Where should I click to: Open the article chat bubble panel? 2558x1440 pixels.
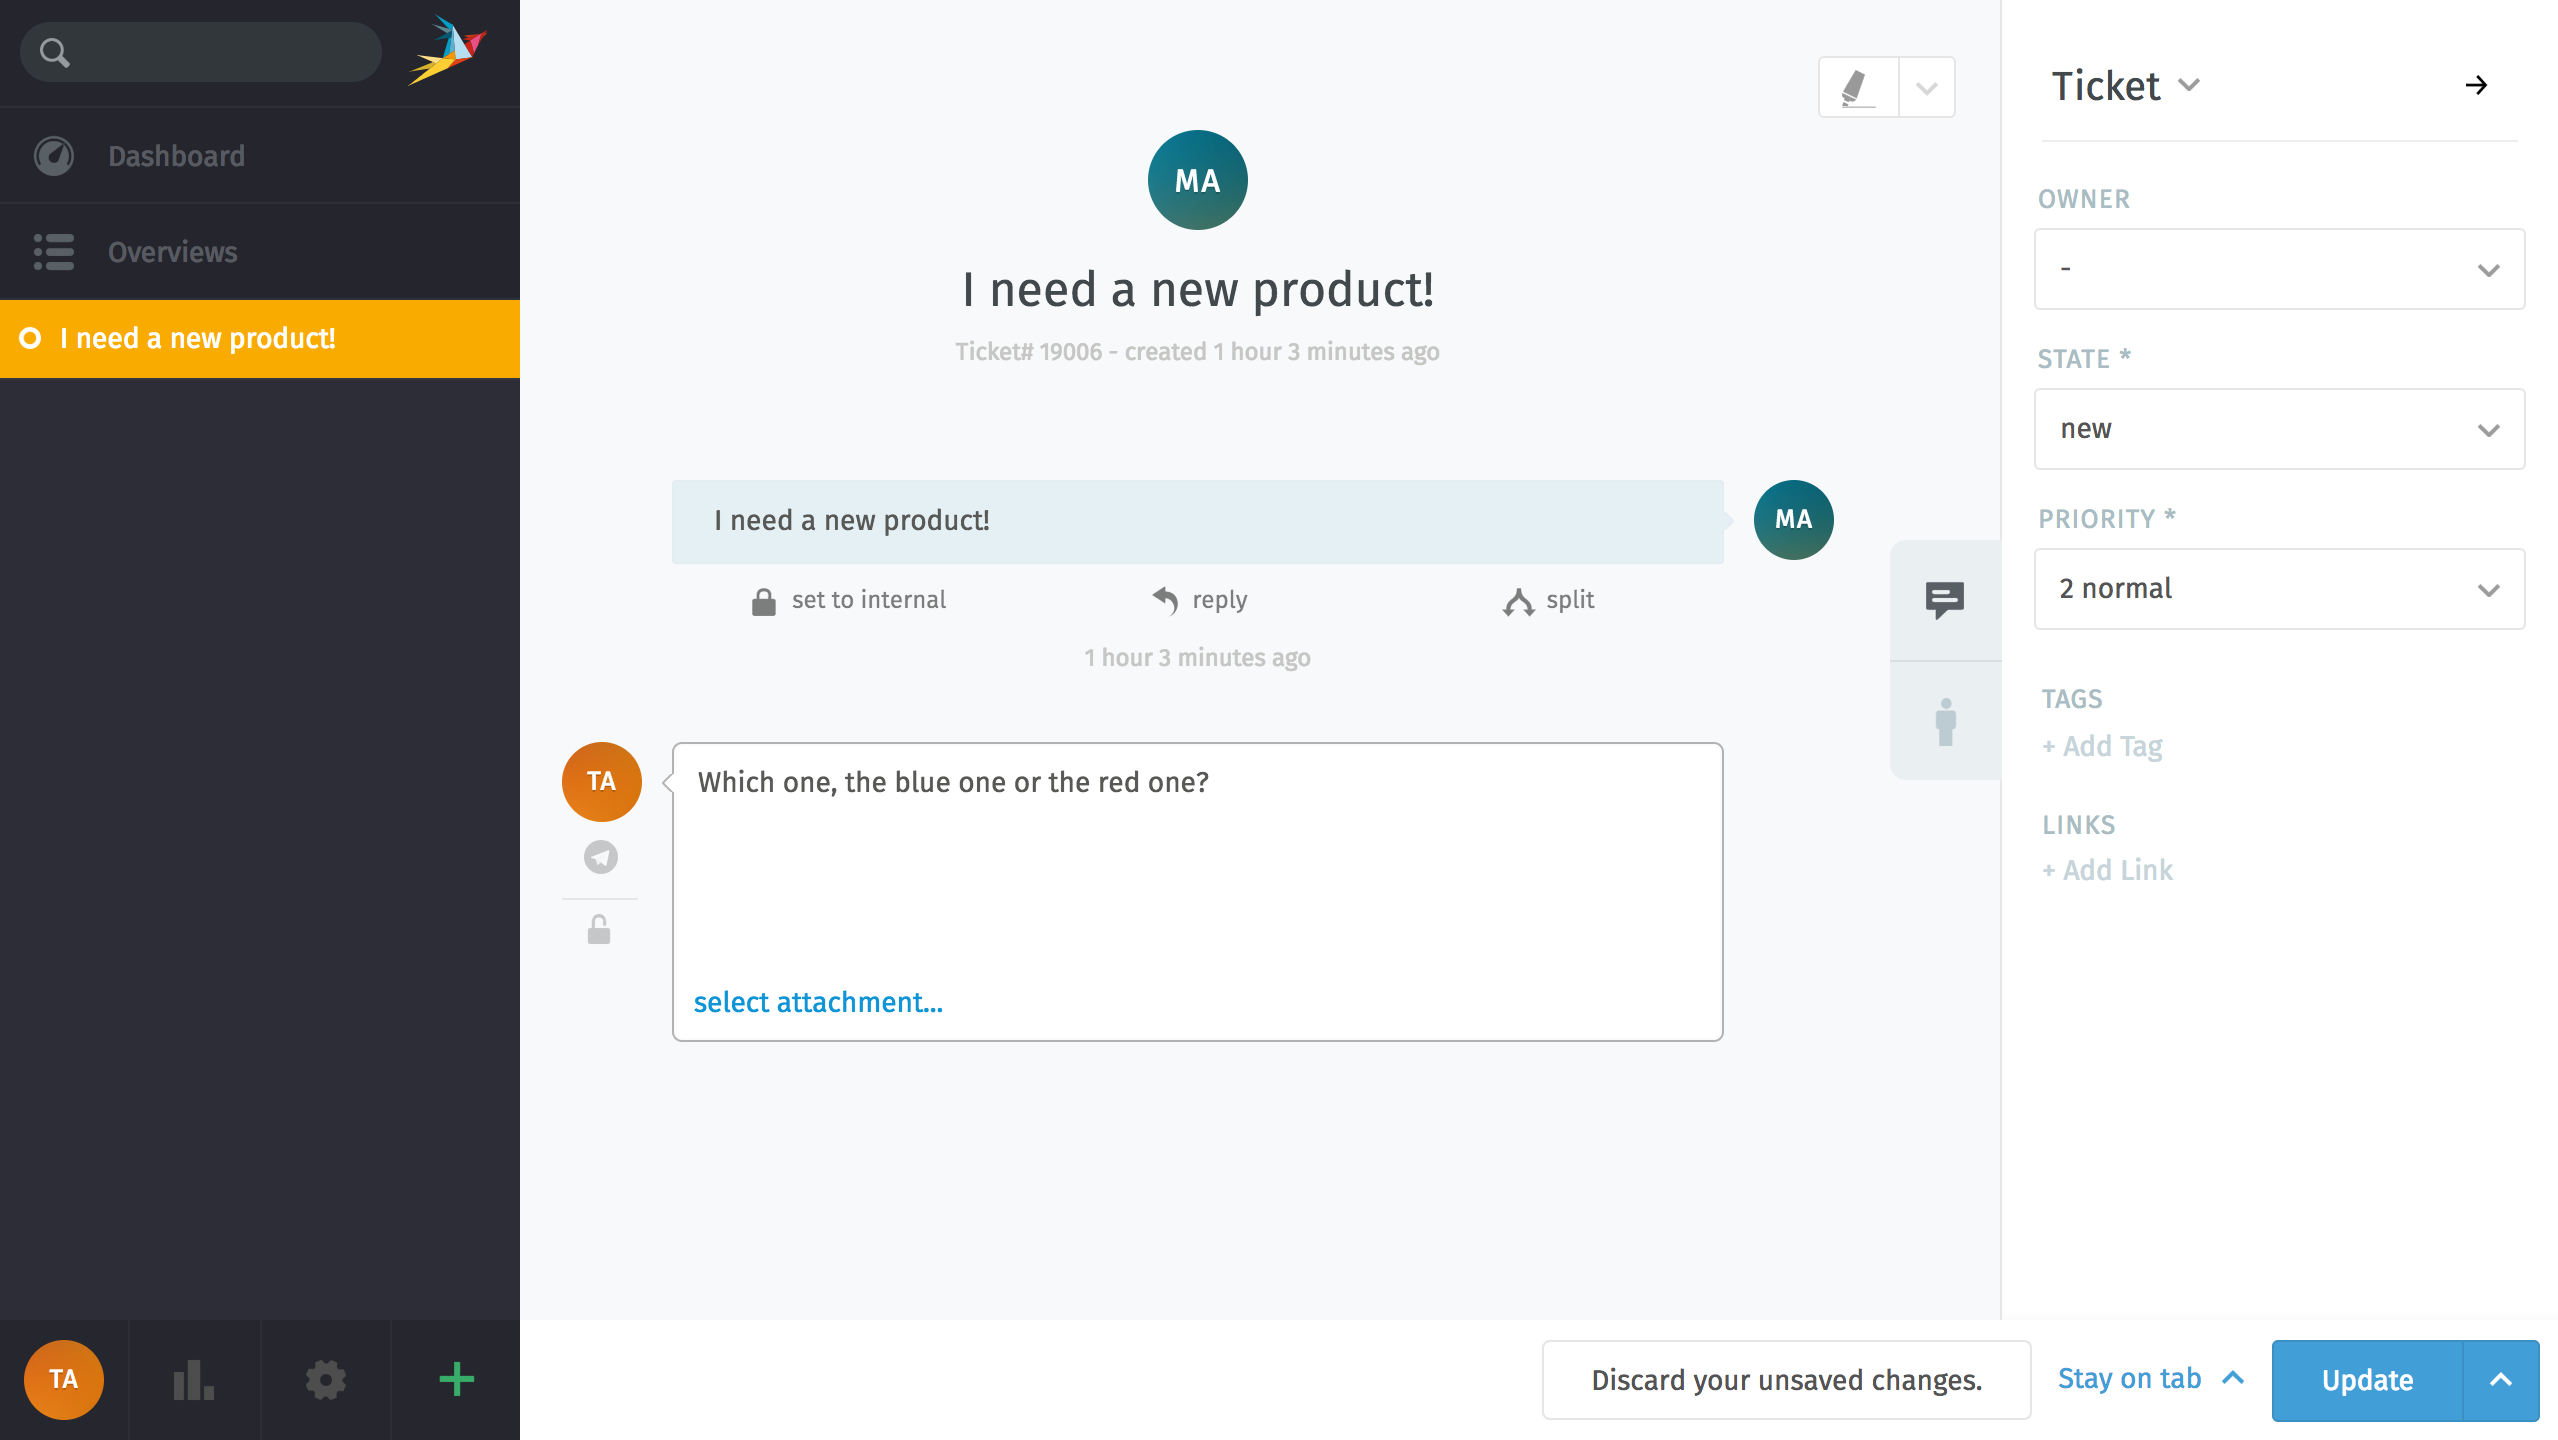(x=1943, y=600)
